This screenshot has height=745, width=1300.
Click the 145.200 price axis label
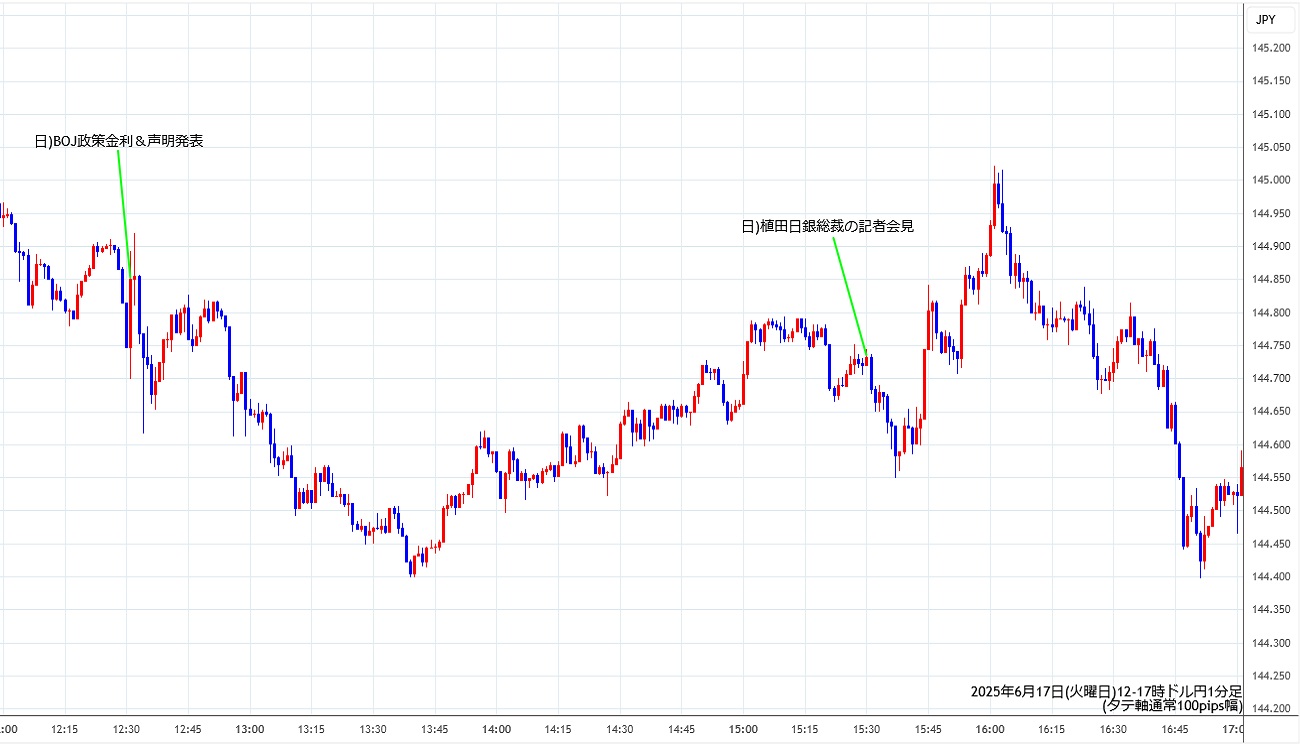(x=1272, y=48)
